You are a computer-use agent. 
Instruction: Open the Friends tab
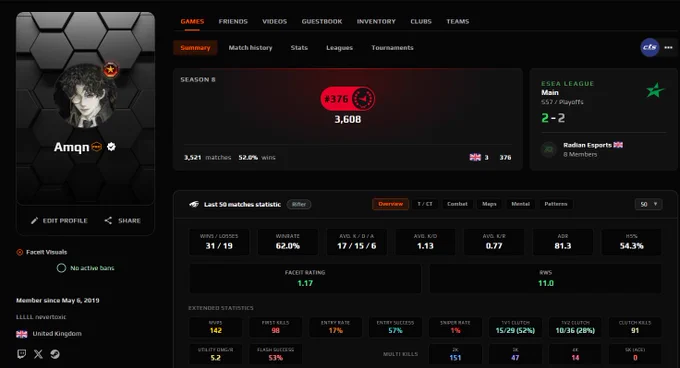tap(233, 21)
